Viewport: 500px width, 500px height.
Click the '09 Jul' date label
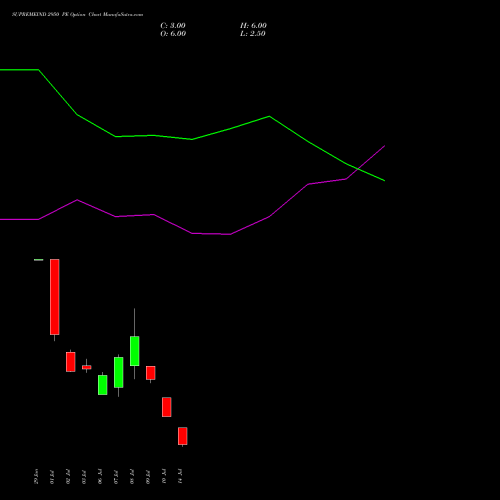click(148, 477)
